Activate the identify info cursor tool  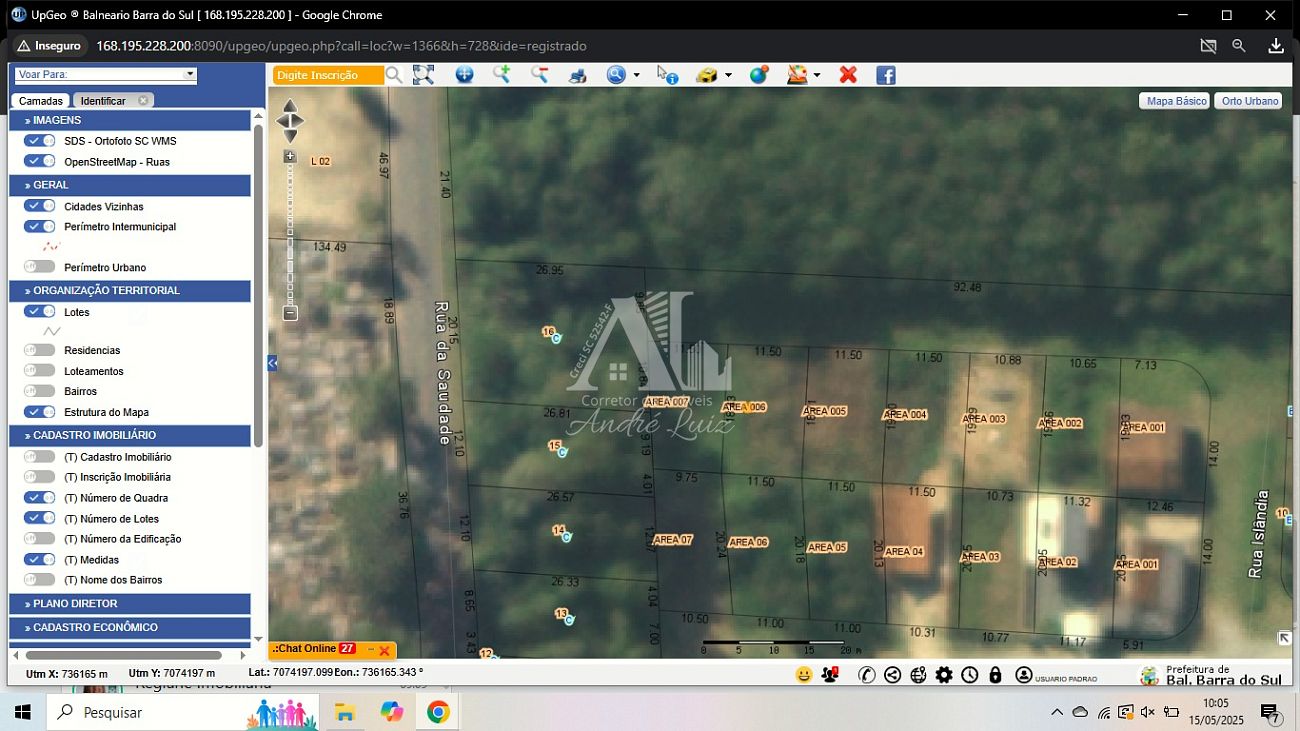point(667,75)
